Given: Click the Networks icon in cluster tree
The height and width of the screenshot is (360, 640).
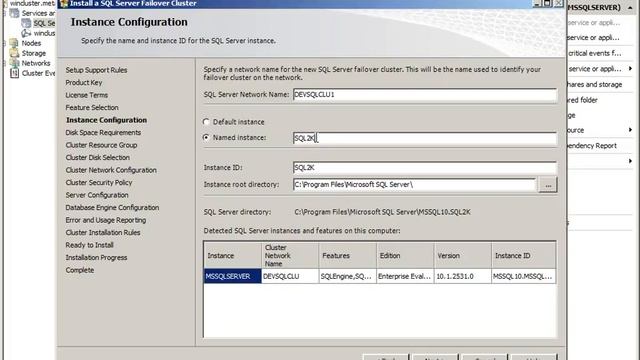Looking at the screenshot, I should pos(15,63).
